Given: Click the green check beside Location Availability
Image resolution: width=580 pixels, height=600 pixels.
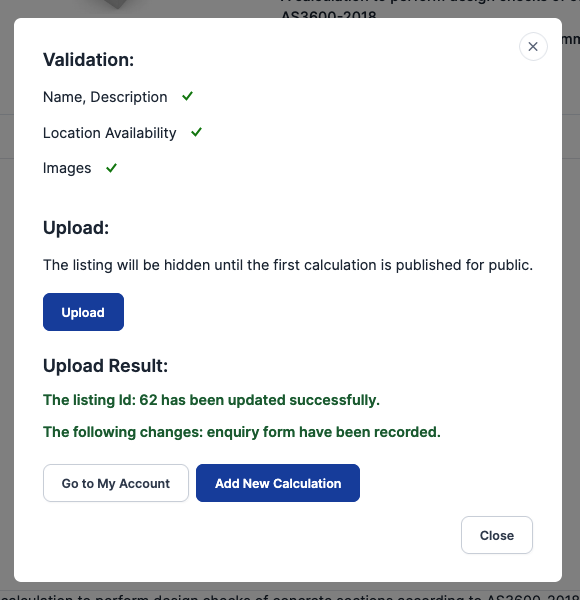Looking at the screenshot, I should pyautogui.click(x=197, y=132).
